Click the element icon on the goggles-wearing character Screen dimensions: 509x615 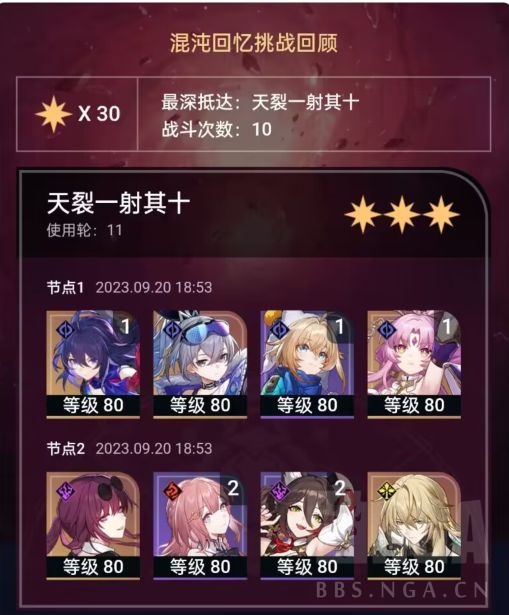[x=172, y=329]
